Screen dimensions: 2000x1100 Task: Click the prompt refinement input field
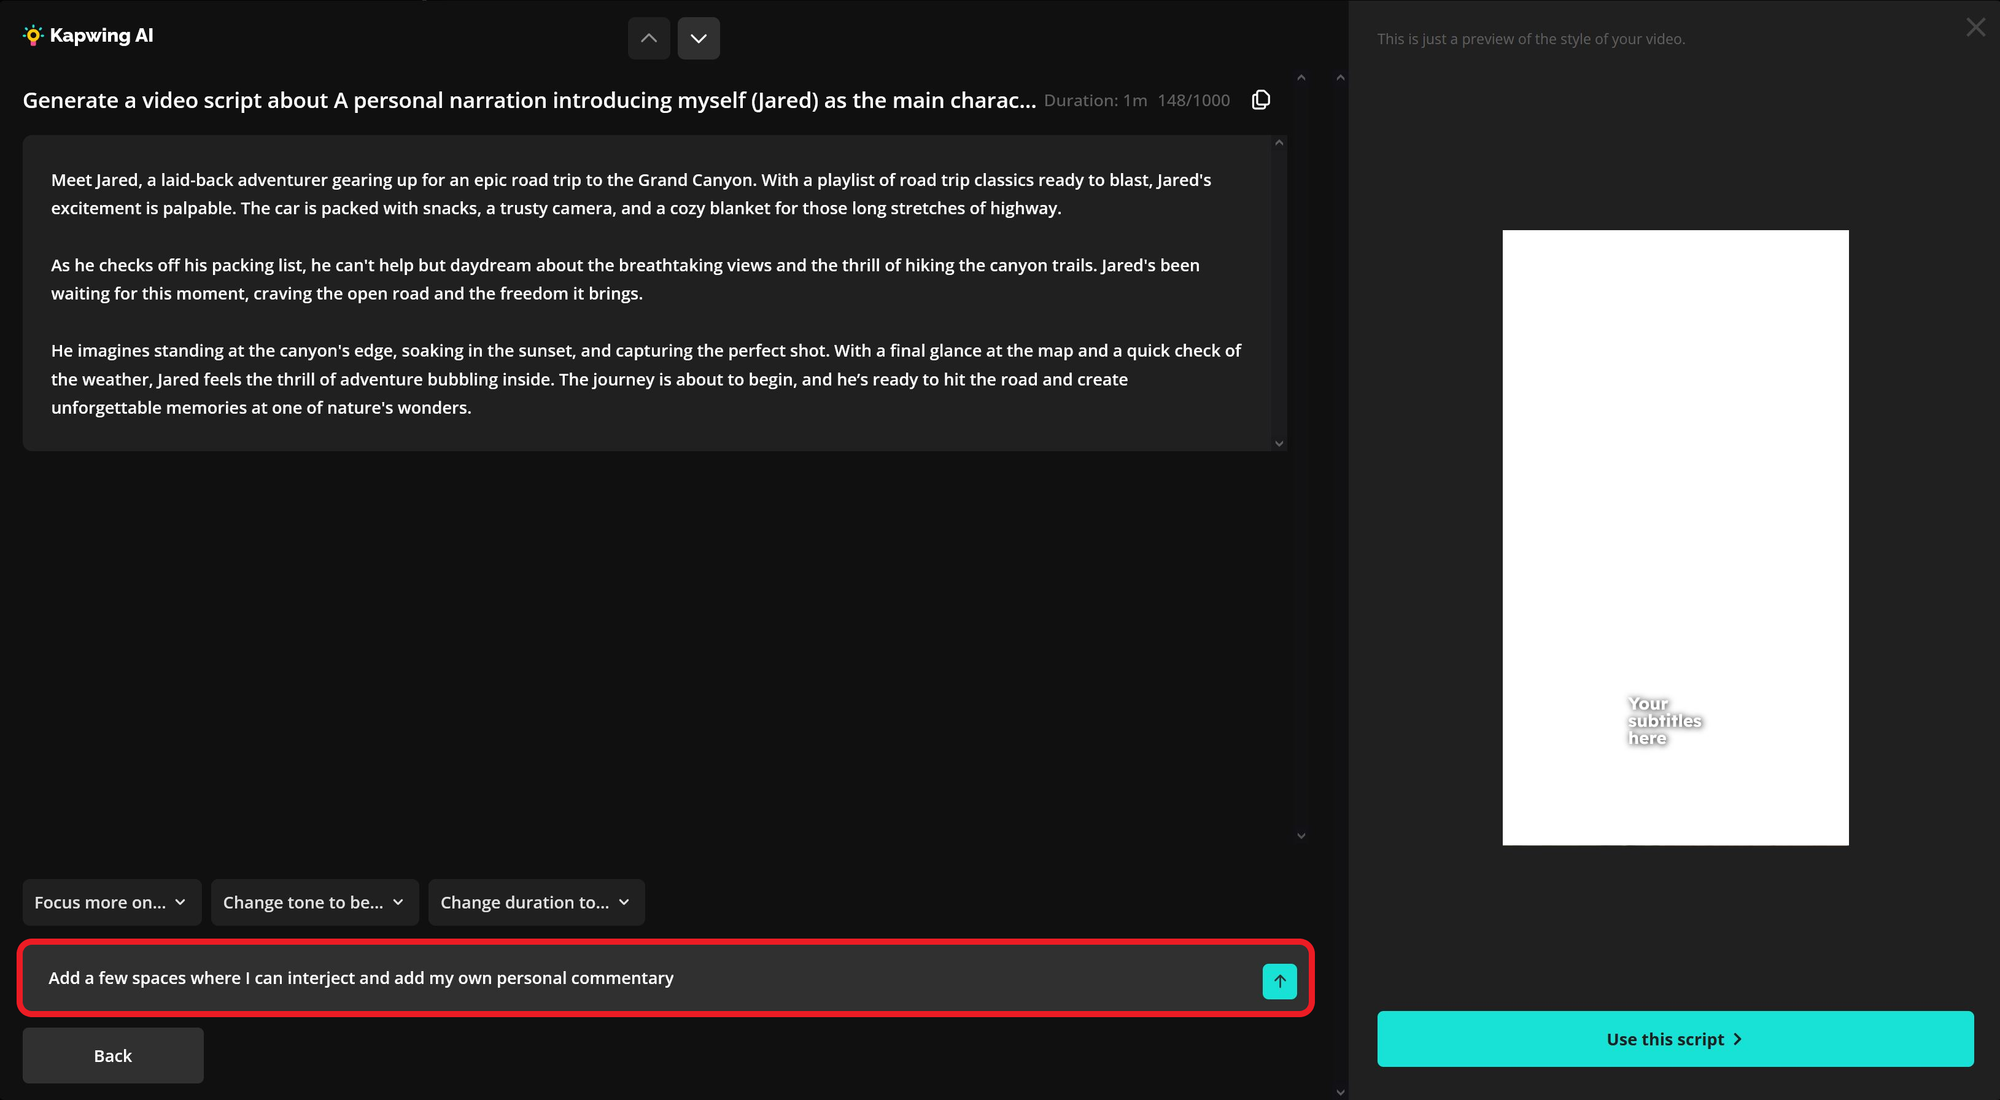(640, 978)
